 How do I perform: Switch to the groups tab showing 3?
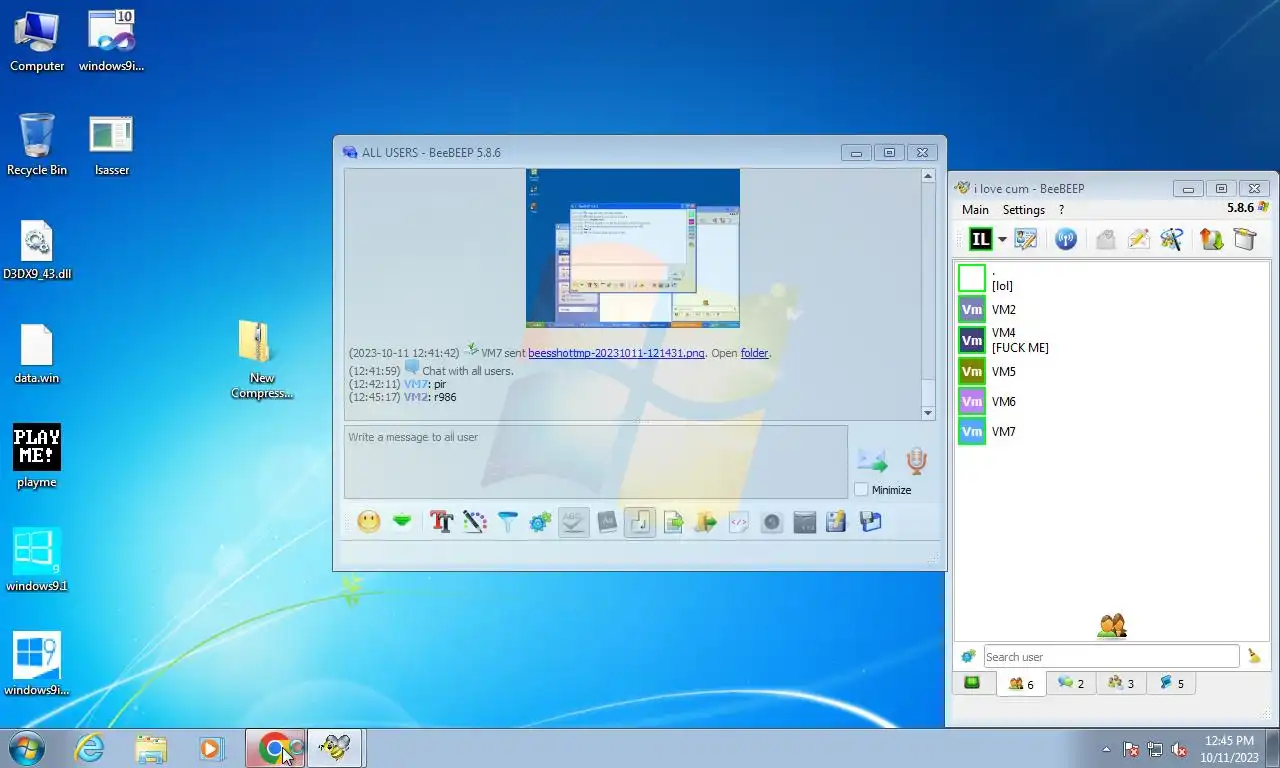point(1121,684)
